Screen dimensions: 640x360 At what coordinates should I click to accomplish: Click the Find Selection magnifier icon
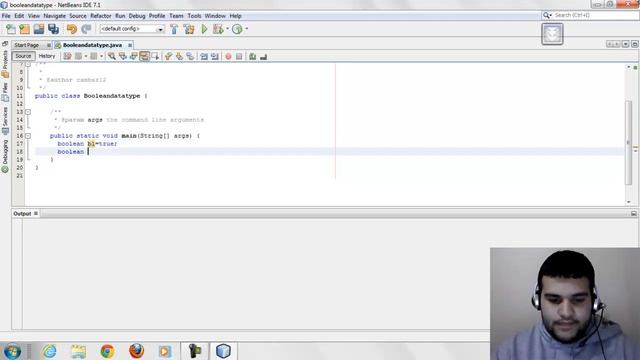coord(111,56)
